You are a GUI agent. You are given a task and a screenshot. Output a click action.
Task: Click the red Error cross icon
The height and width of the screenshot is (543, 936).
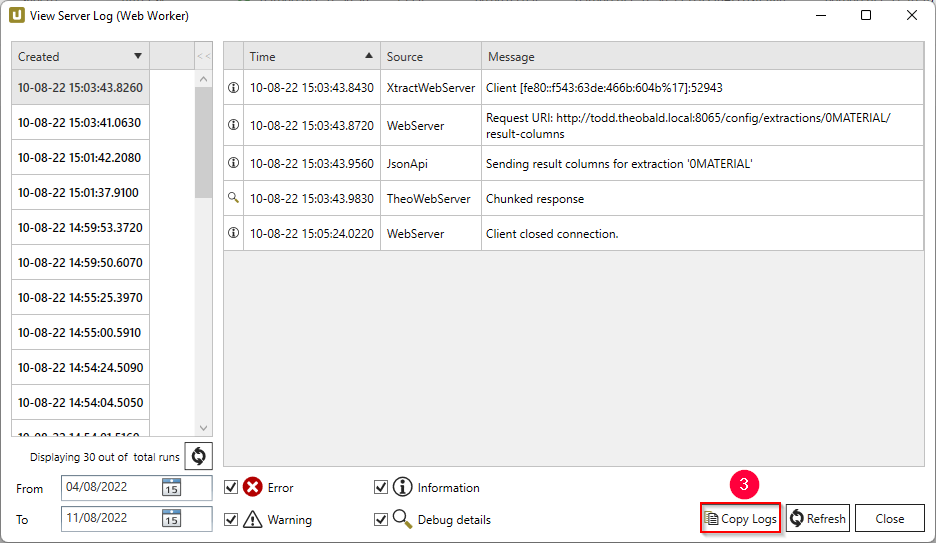[x=253, y=487]
